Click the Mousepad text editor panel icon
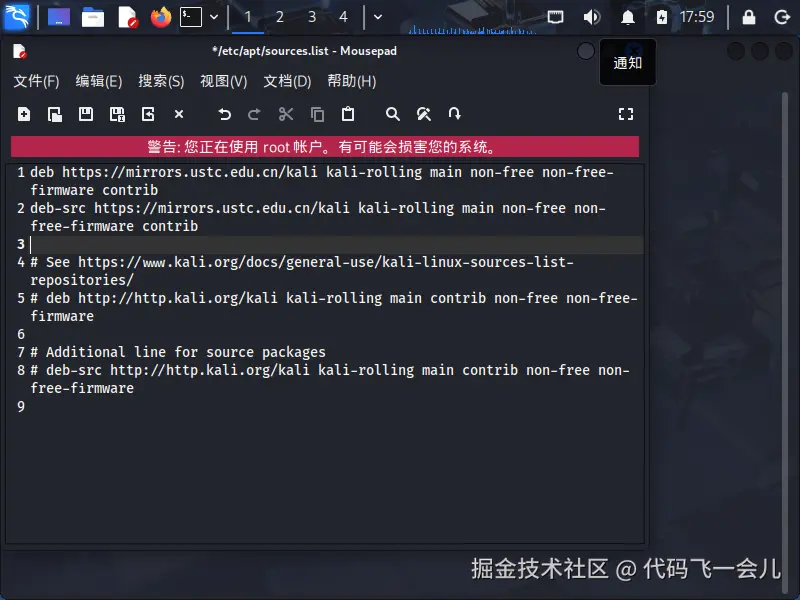 coord(128,17)
